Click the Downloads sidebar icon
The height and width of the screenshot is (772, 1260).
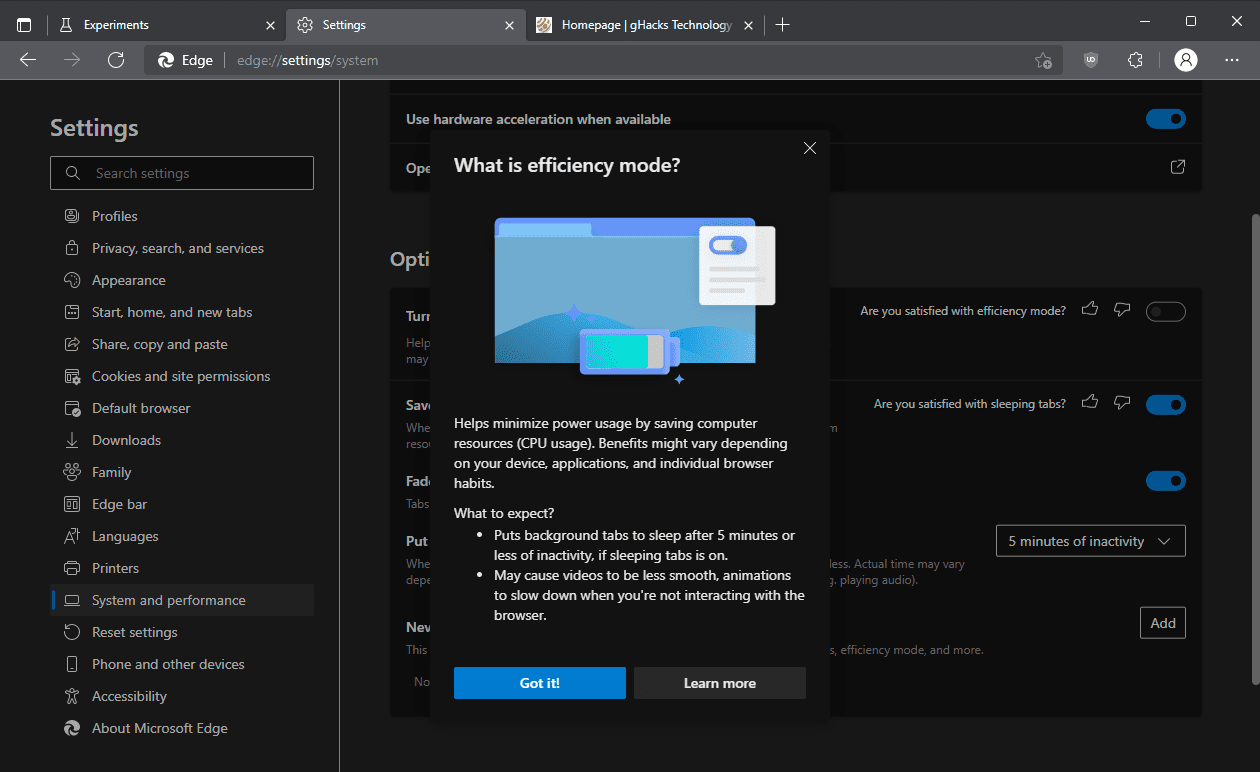coord(71,439)
